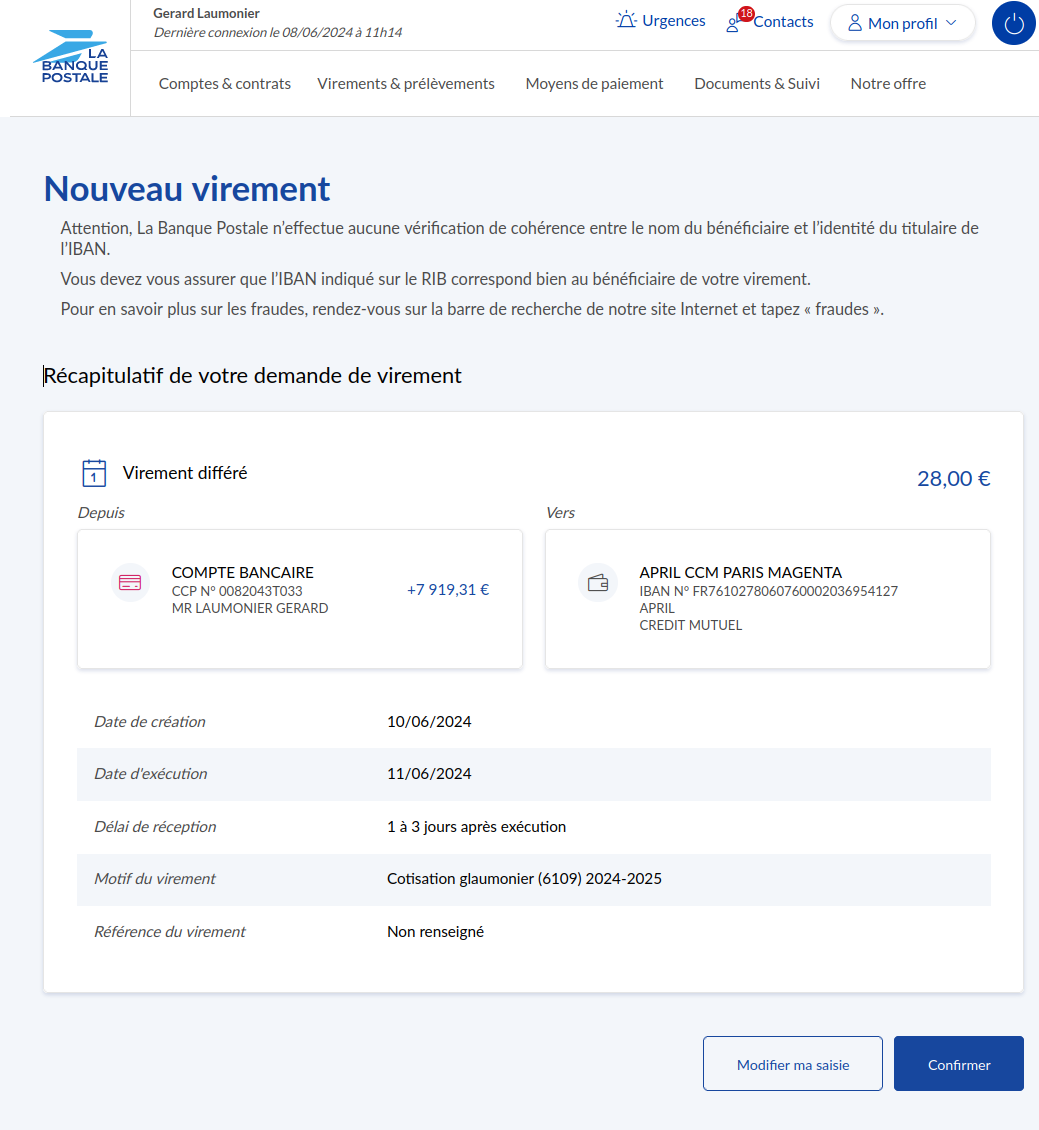The image size is (1039, 1130).
Task: Click Modifier ma saisie button
Action: [x=793, y=1064]
